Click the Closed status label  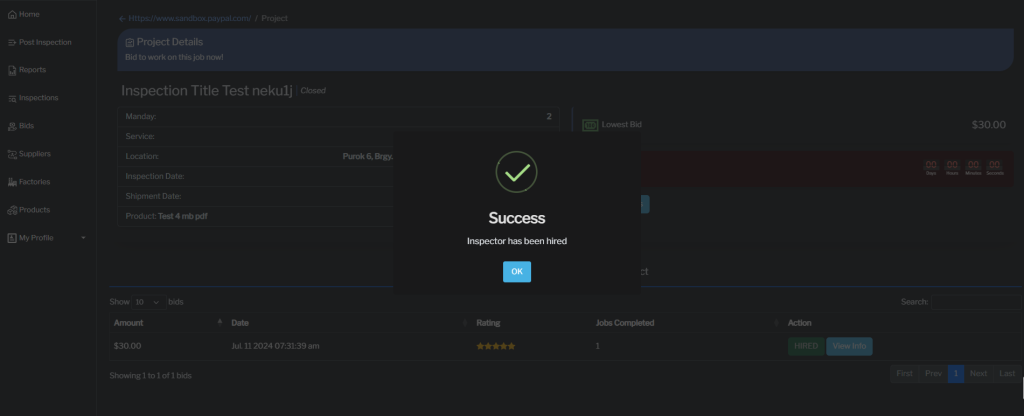point(313,91)
